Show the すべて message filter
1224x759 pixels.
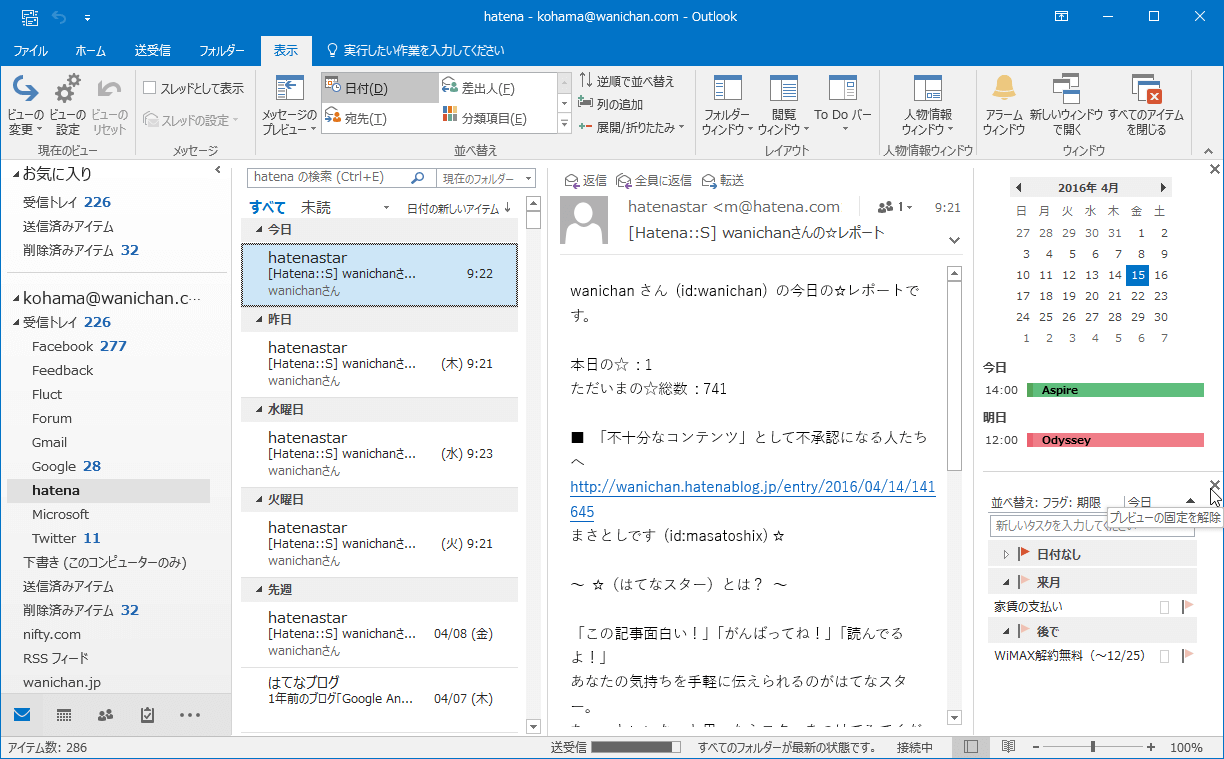[x=267, y=208]
